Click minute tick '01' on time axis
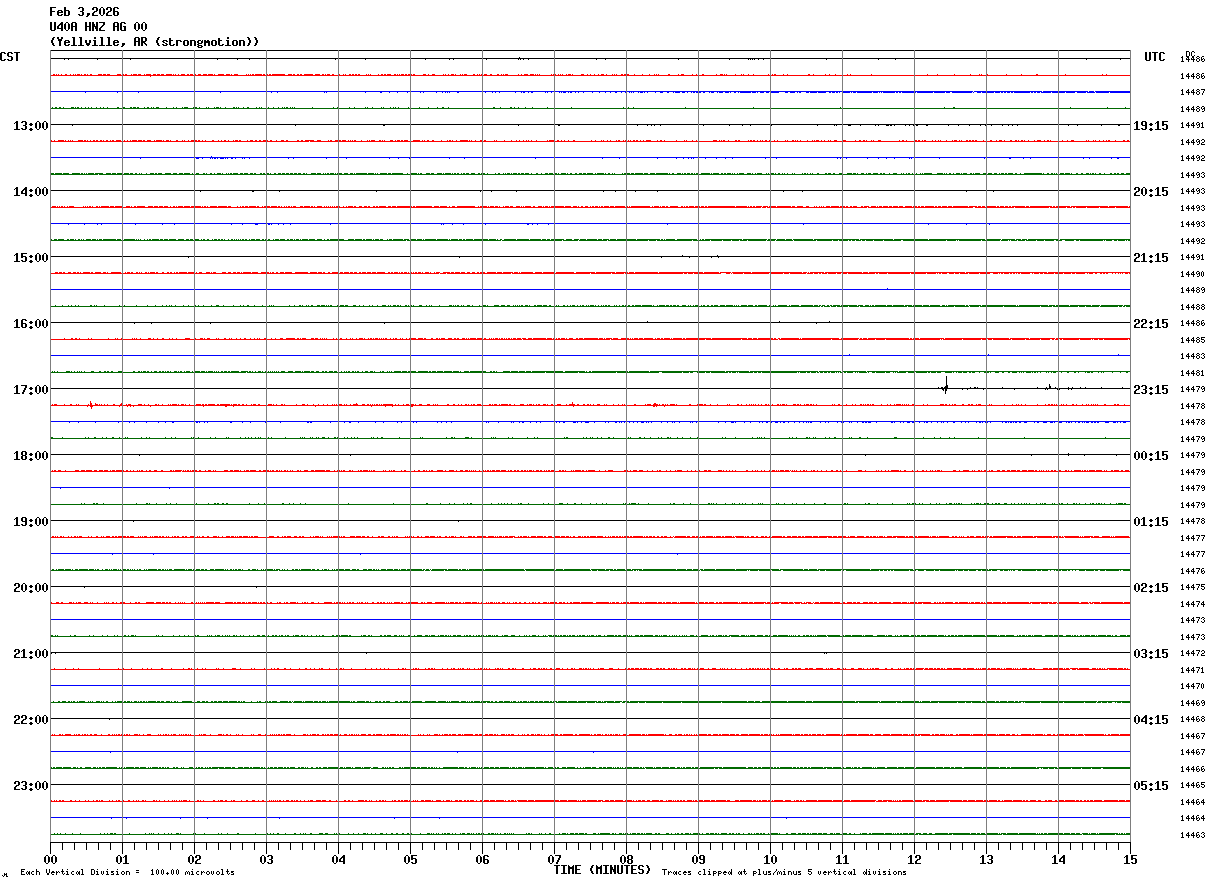1210x886 pixels. click(x=122, y=859)
